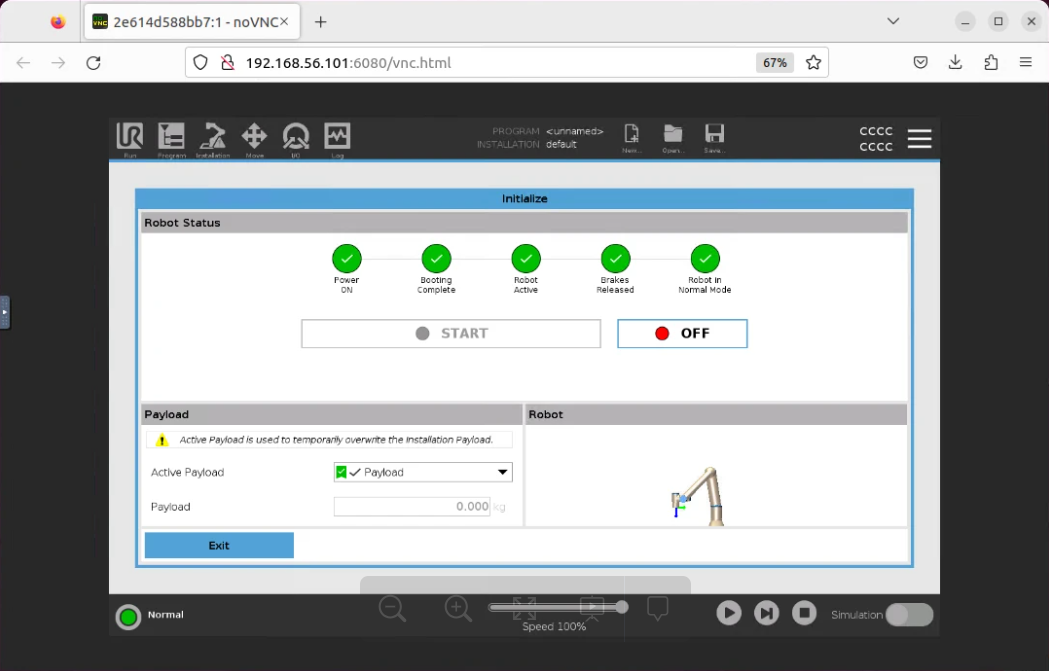The height and width of the screenshot is (671, 1049).
Task: Toggle the Simulation switch
Action: click(909, 614)
